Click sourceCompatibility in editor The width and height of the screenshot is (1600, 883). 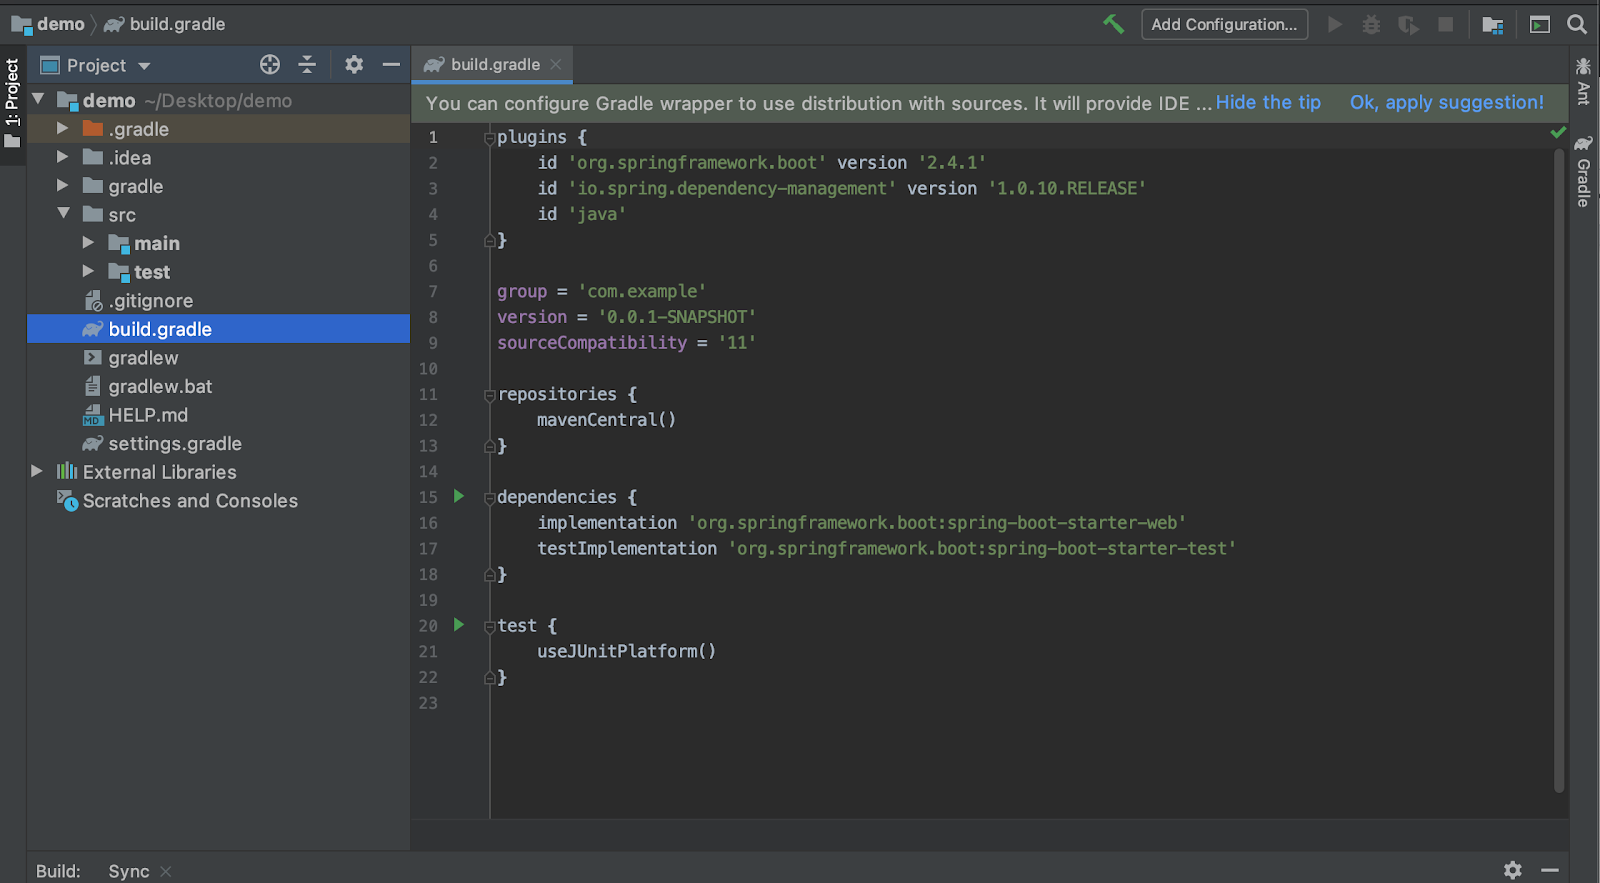(x=592, y=343)
